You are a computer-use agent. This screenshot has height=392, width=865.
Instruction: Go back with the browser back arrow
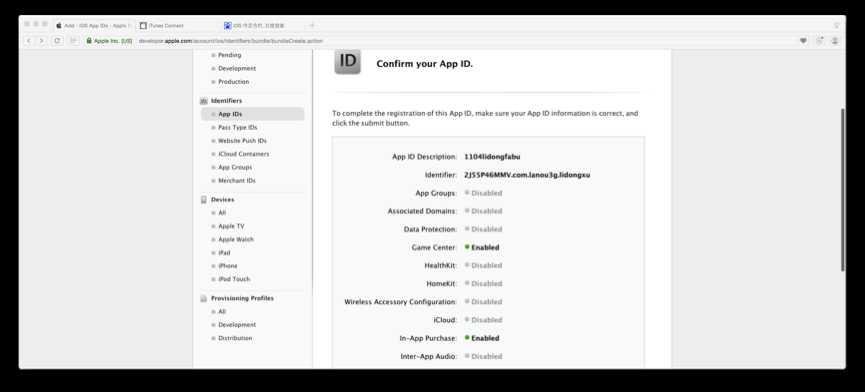[29, 41]
